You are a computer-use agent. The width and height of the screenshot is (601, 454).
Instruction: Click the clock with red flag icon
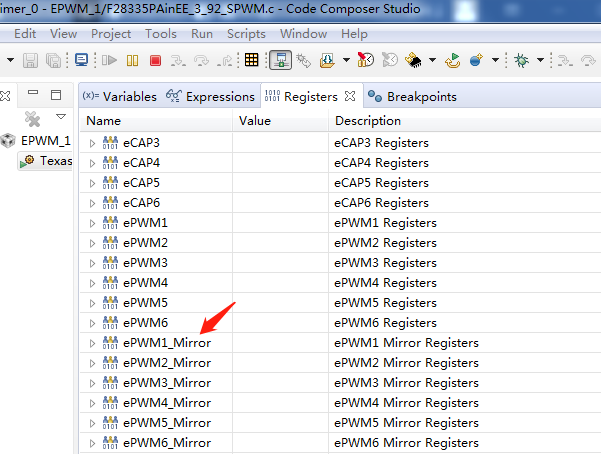366,60
